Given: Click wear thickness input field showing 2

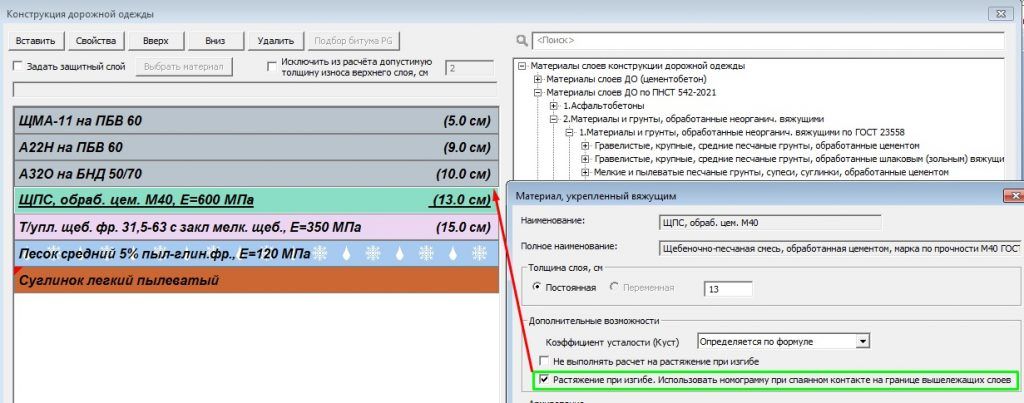Looking at the screenshot, I should pos(469,69).
